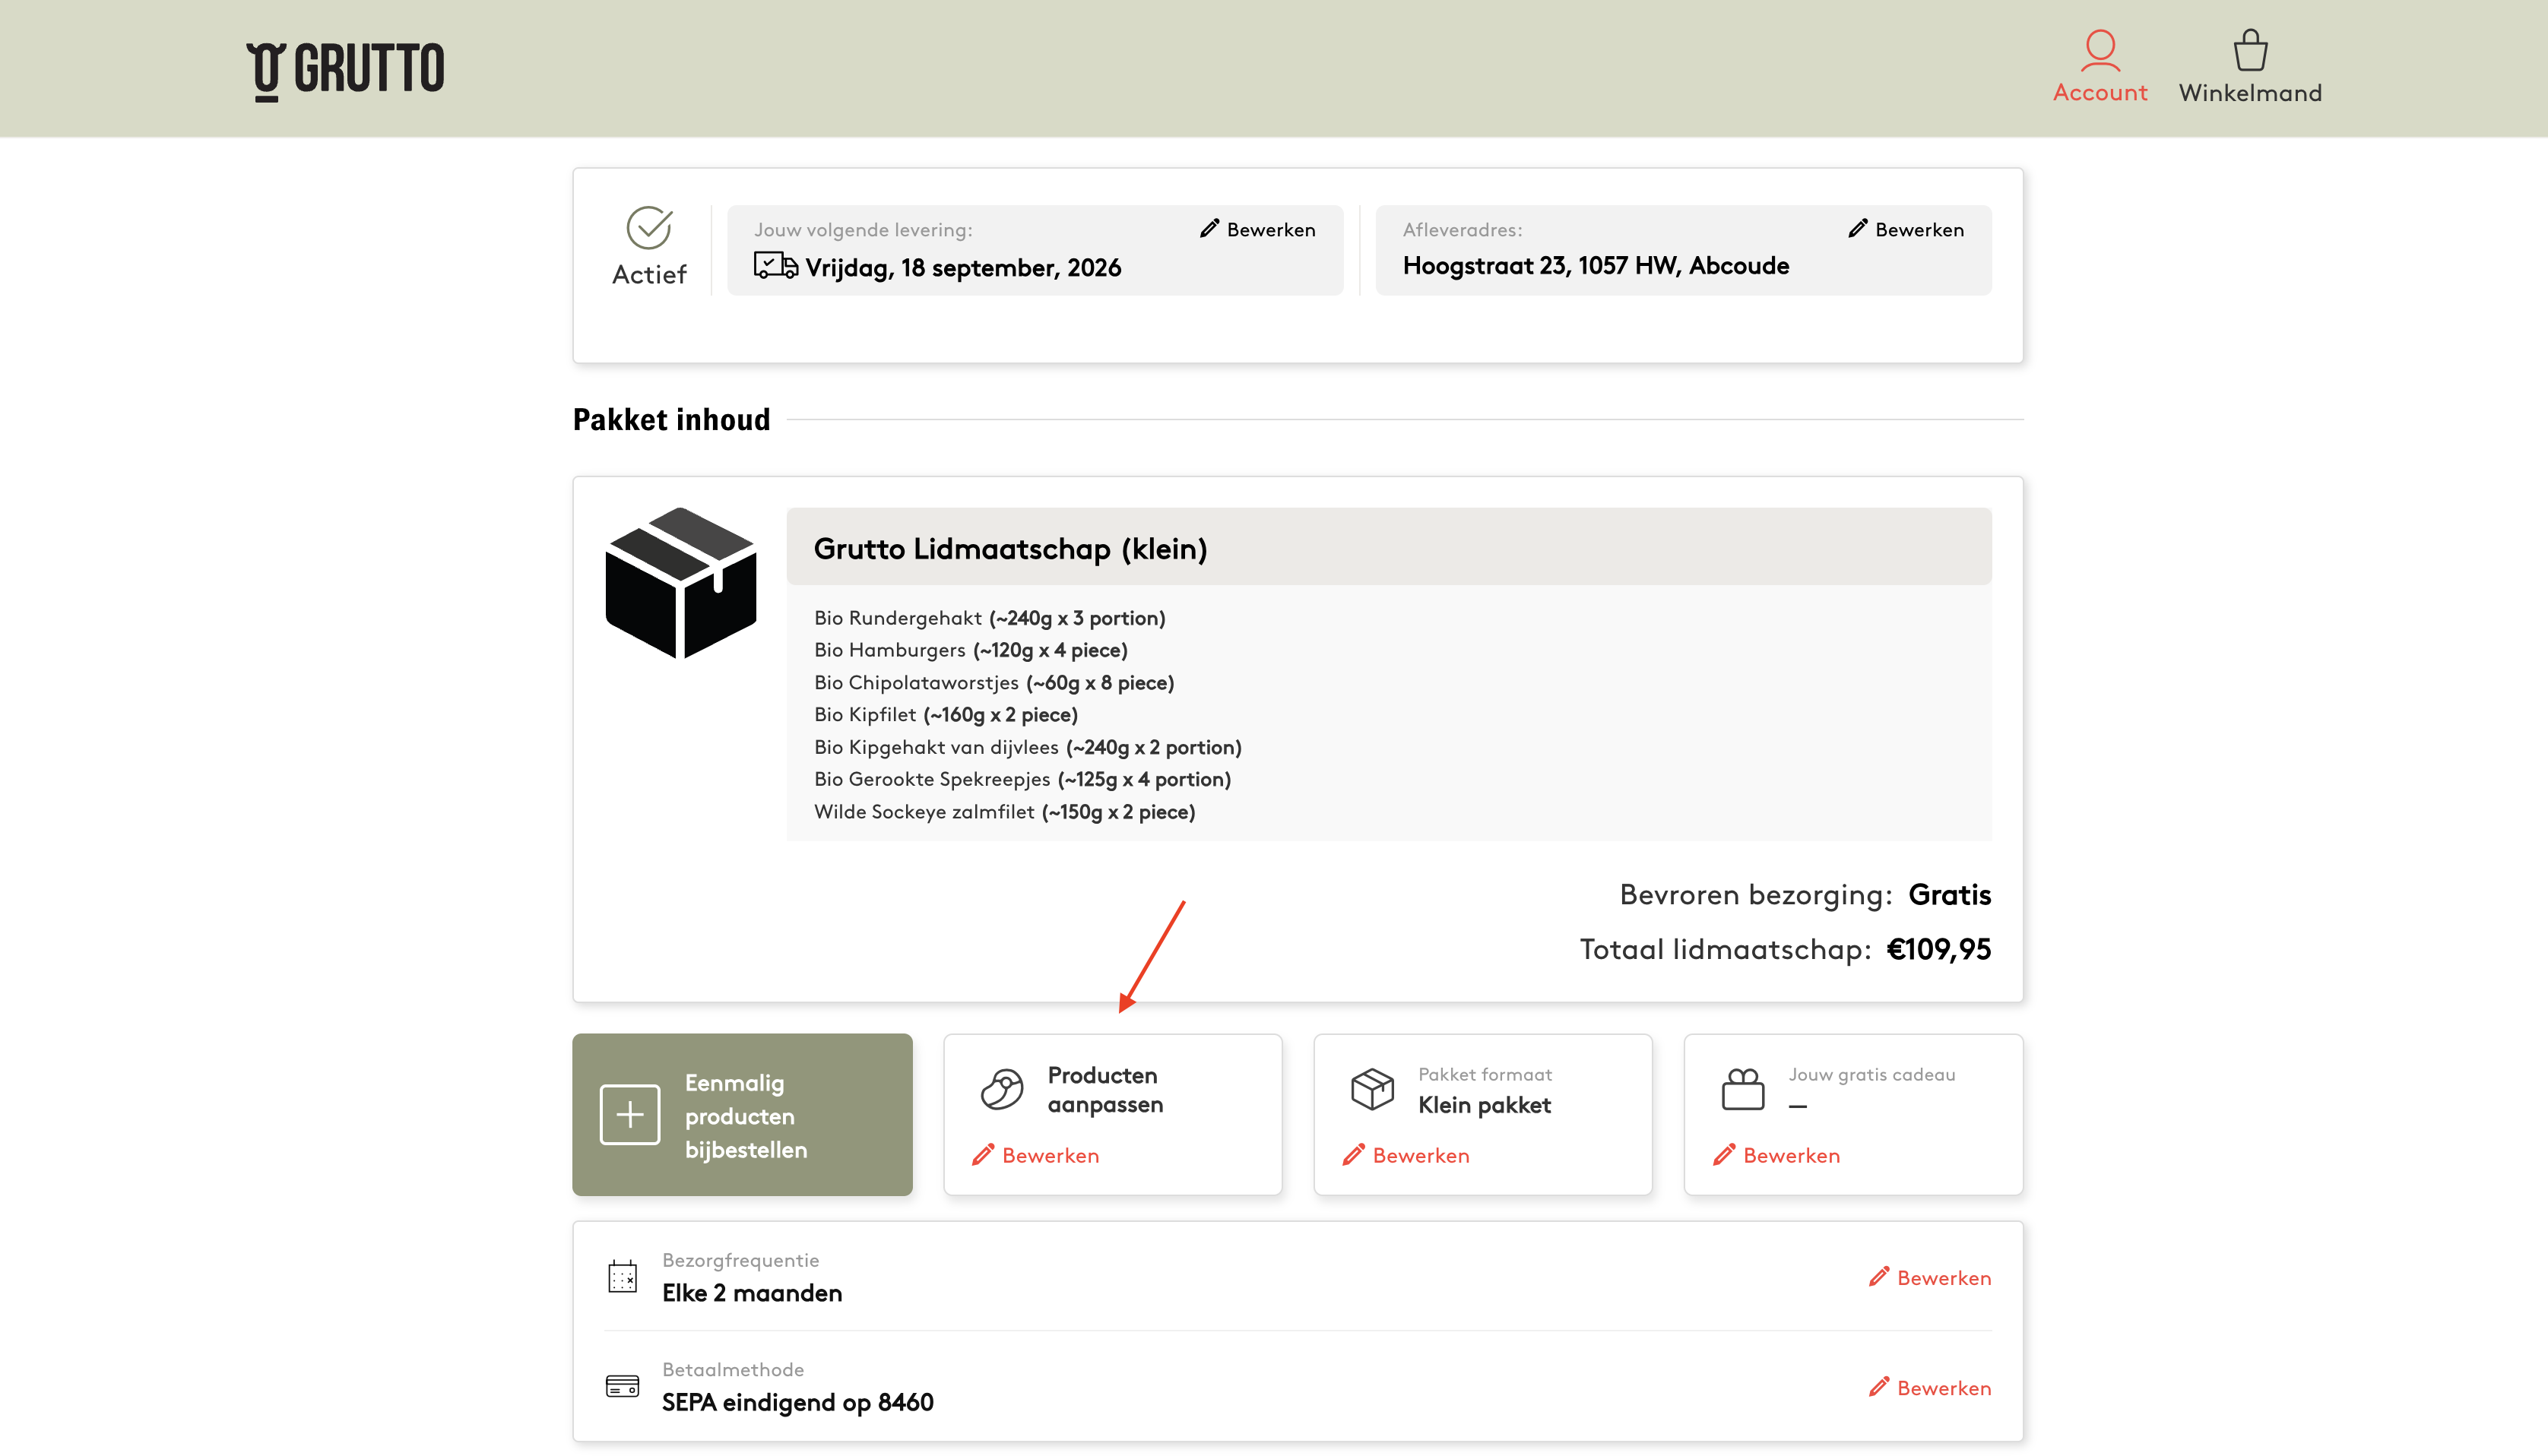Click the pencil icon under Producten aanpassen
Image resolution: width=2548 pixels, height=1456 pixels.
point(983,1155)
